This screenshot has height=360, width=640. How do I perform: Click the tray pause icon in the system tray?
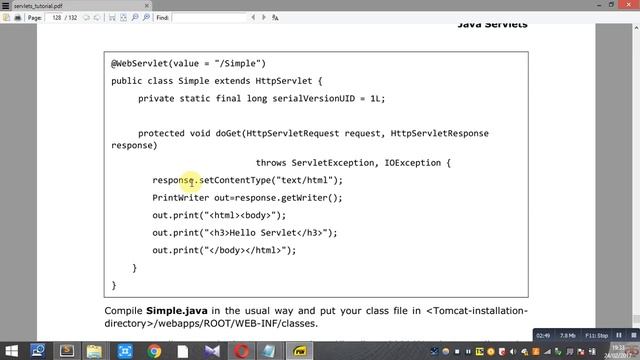[x=468, y=351]
